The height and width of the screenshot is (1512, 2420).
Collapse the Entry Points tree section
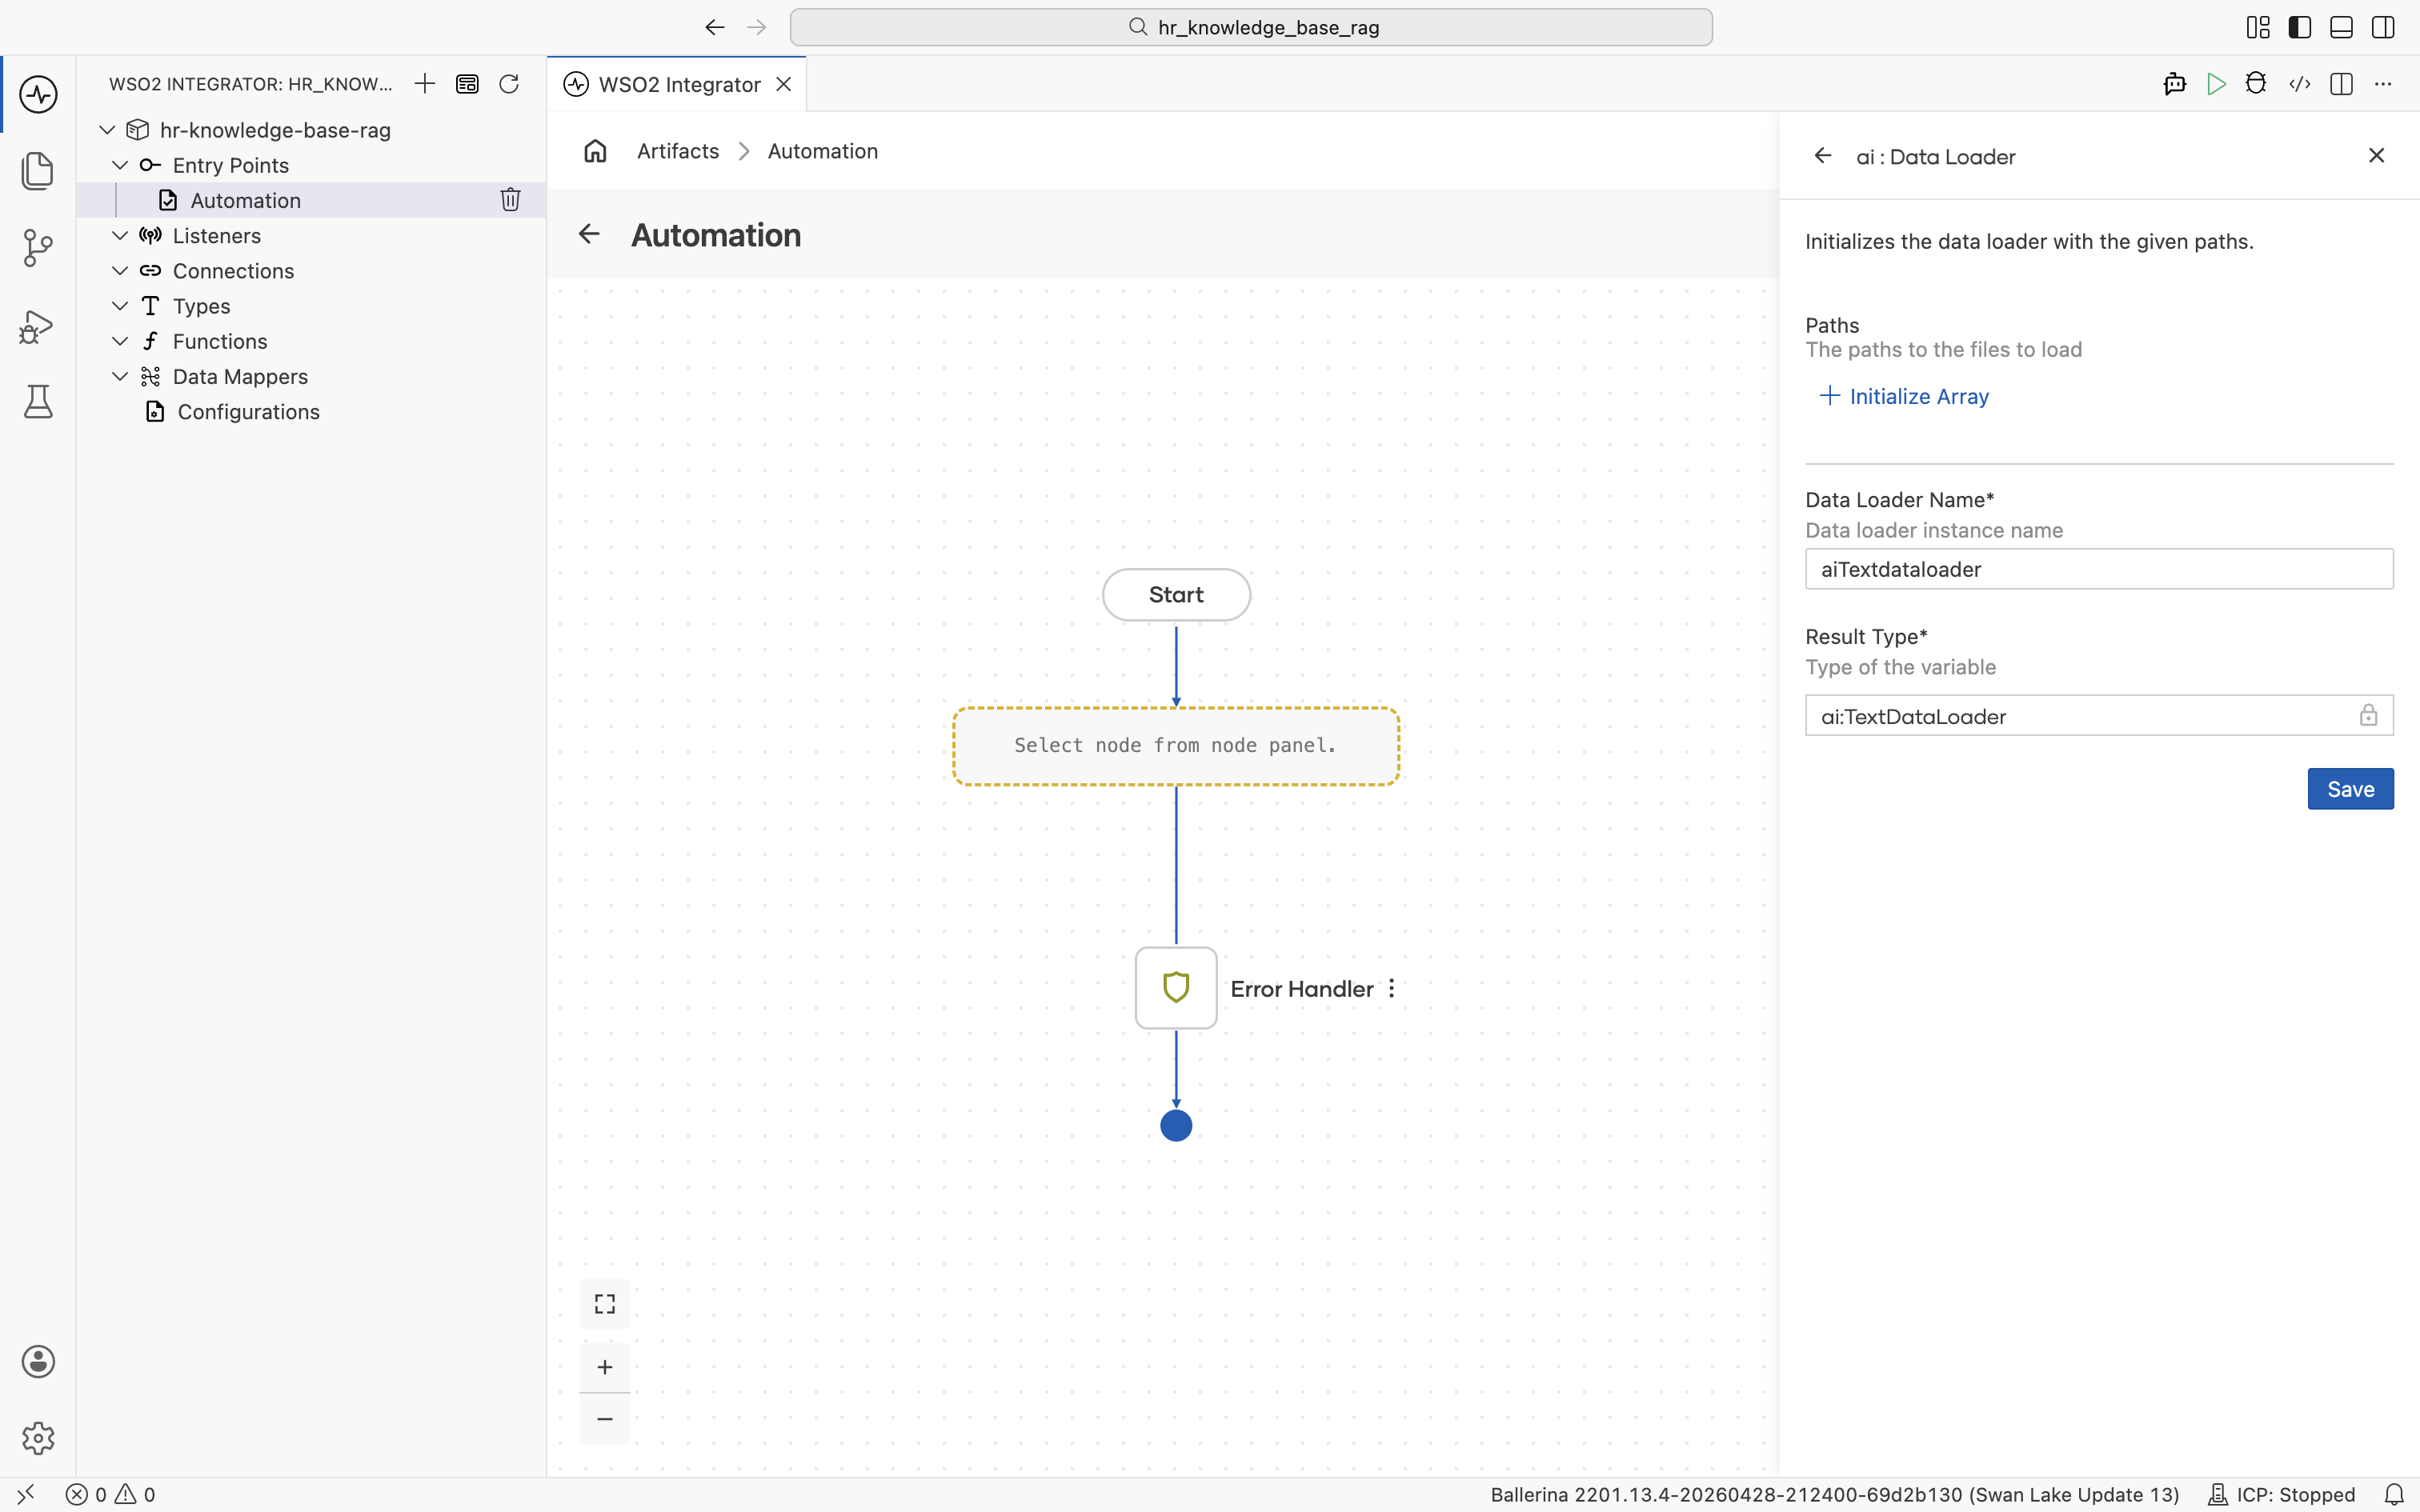(120, 165)
